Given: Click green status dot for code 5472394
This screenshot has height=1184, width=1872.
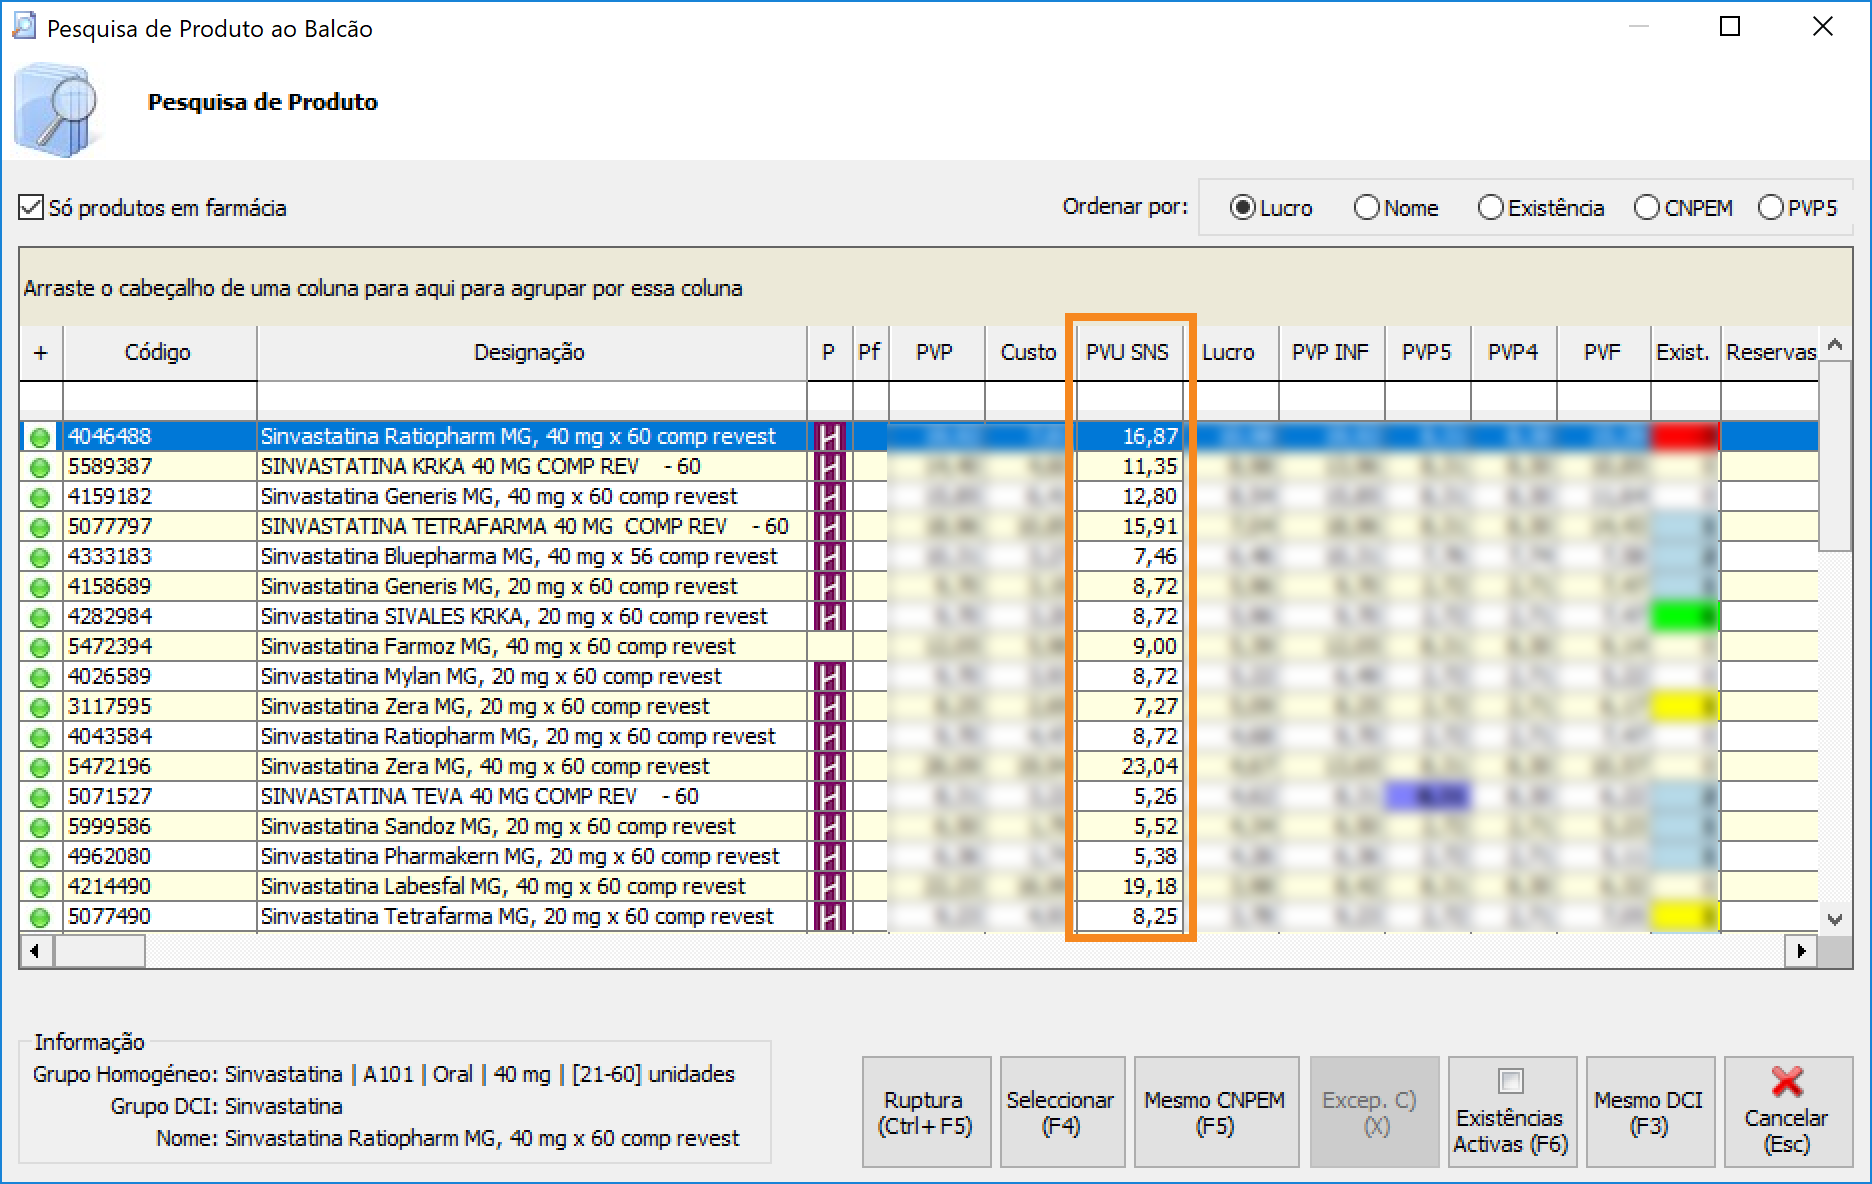Looking at the screenshot, I should [x=40, y=647].
